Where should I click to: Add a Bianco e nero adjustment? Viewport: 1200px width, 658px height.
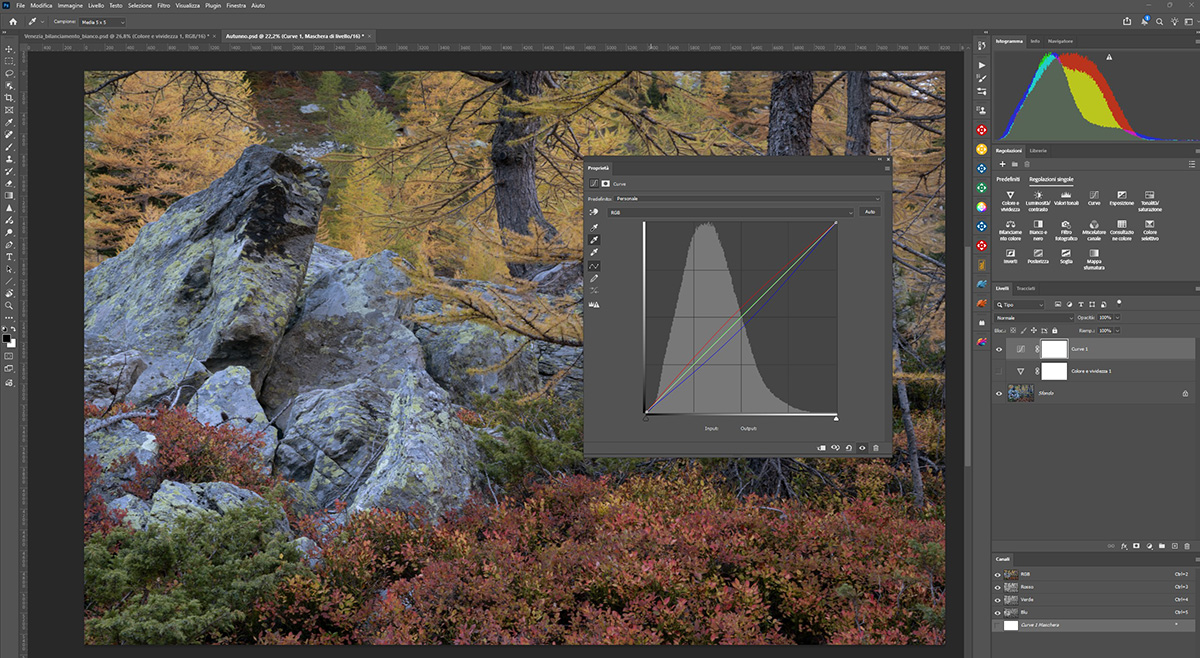coord(1038,225)
